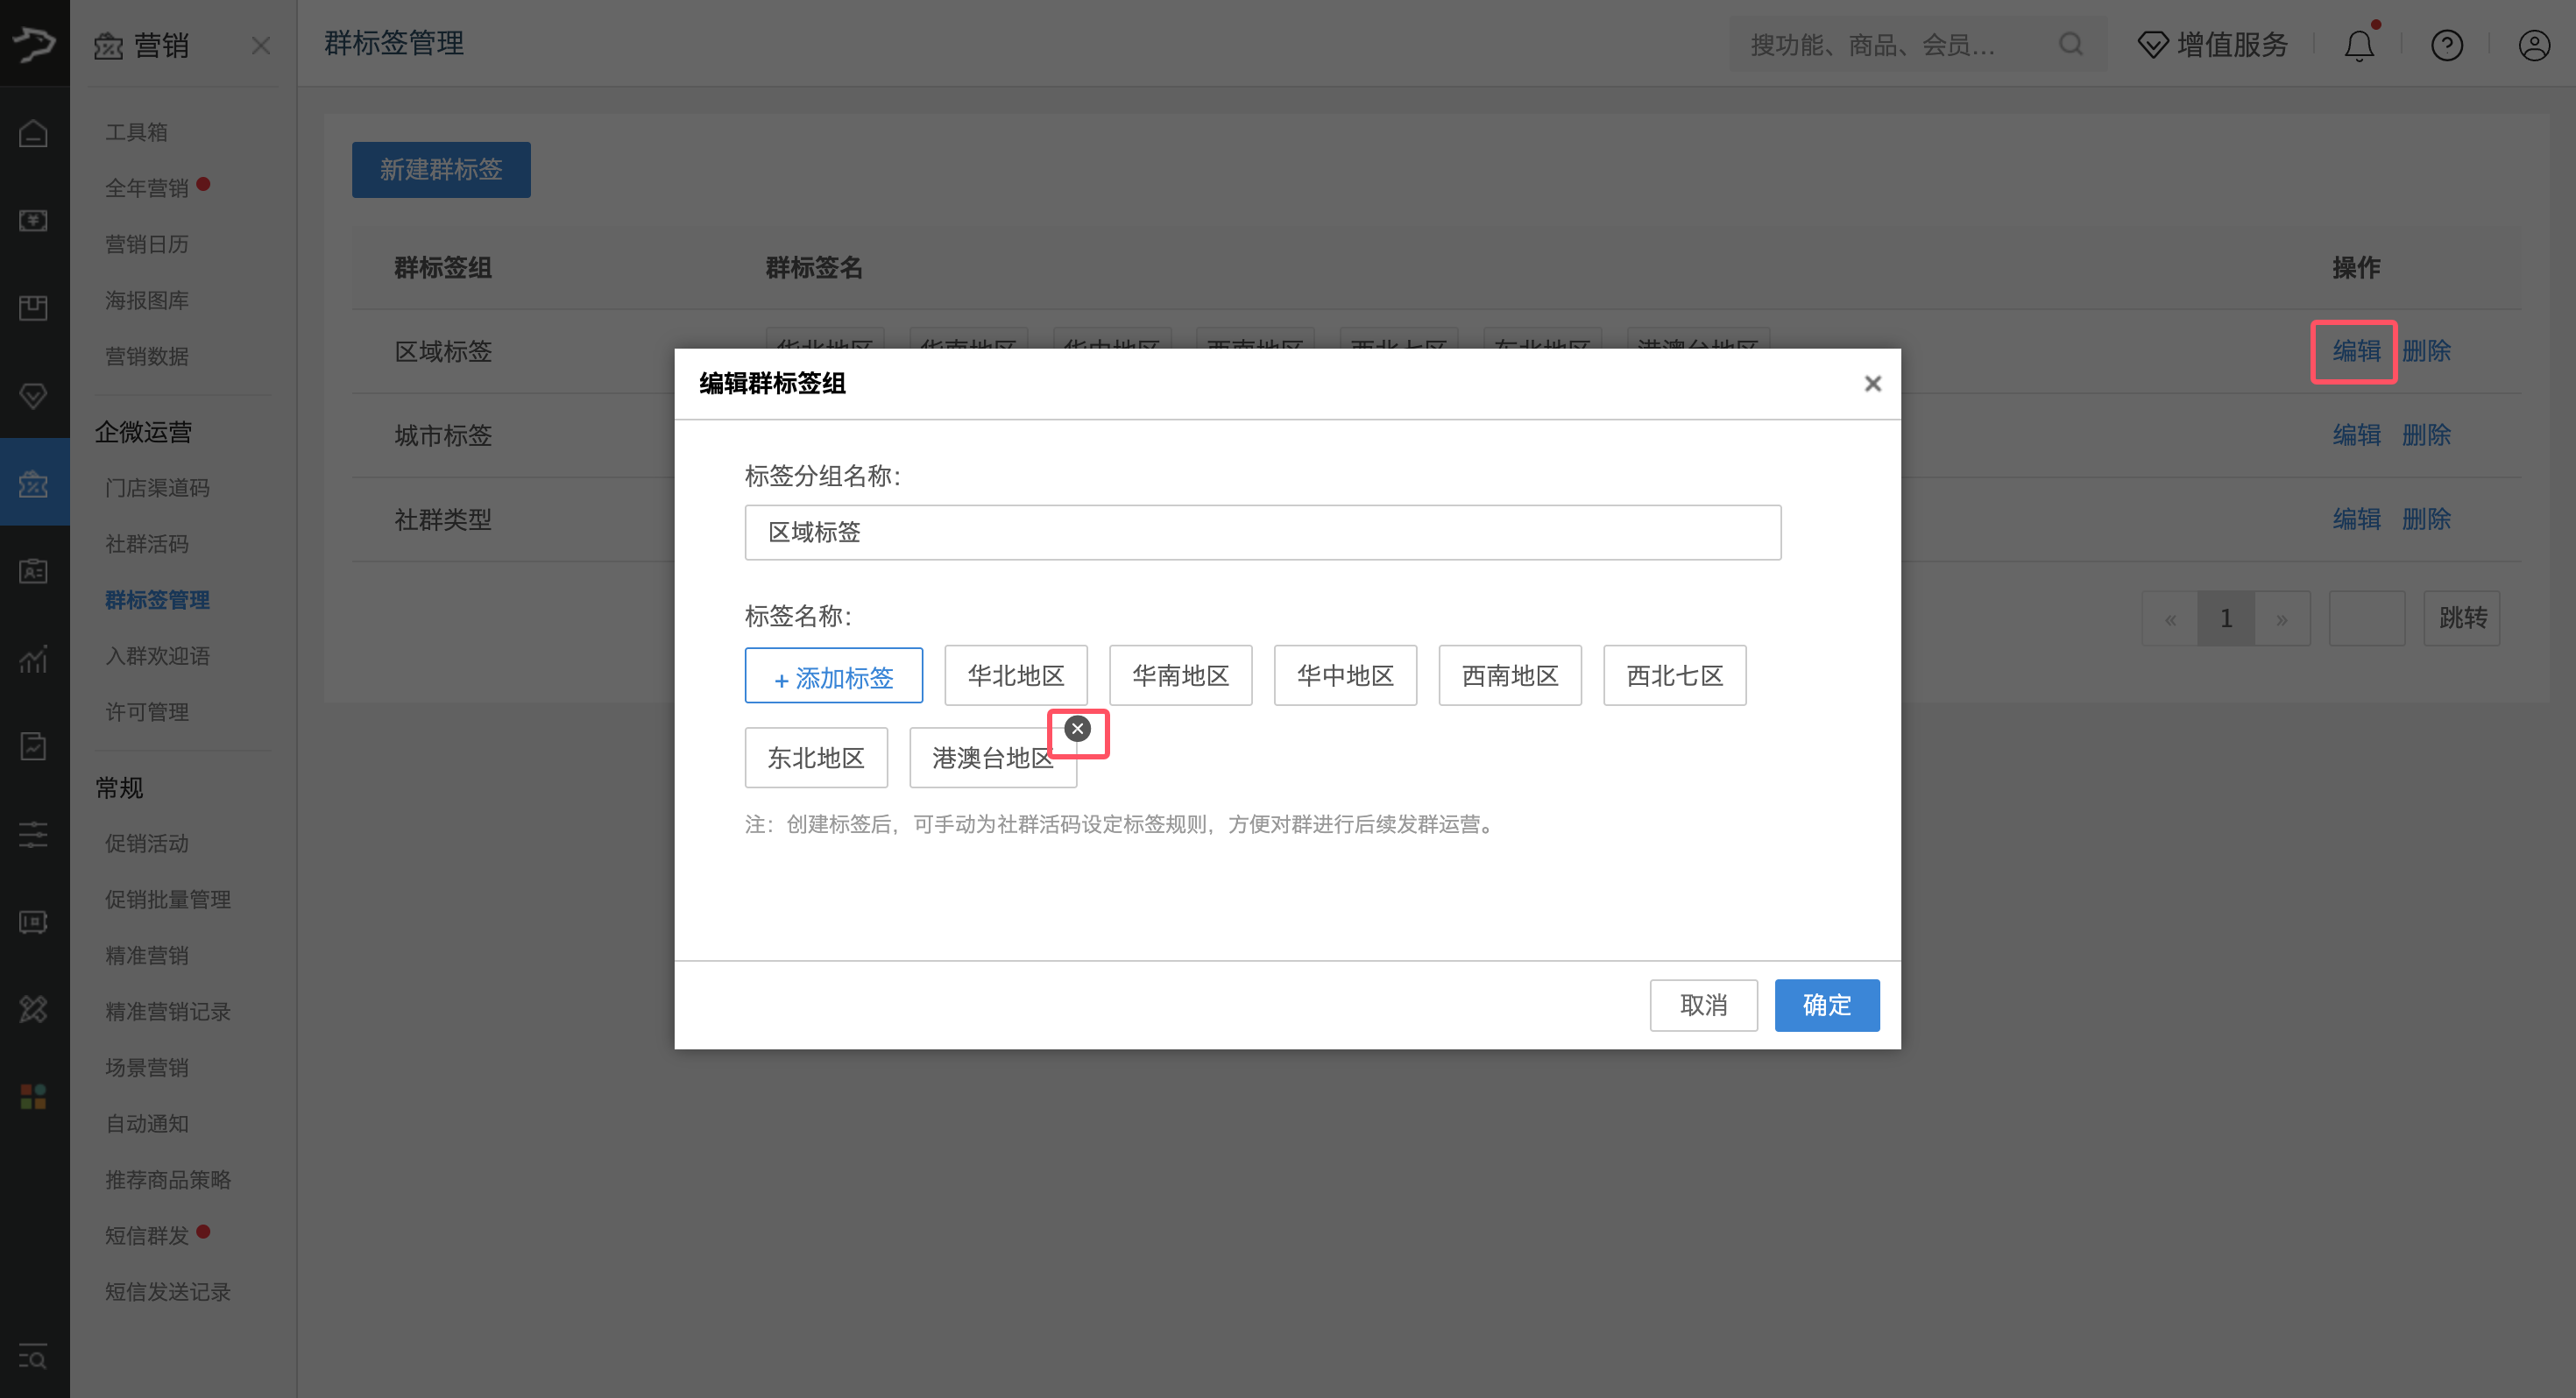Select the 华南地区 tag
Viewport: 2576px width, 1398px height.
[x=1181, y=676]
